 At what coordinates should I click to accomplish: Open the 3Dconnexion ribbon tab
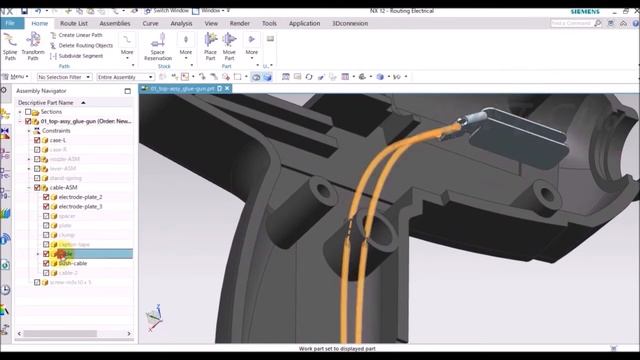(x=350, y=23)
